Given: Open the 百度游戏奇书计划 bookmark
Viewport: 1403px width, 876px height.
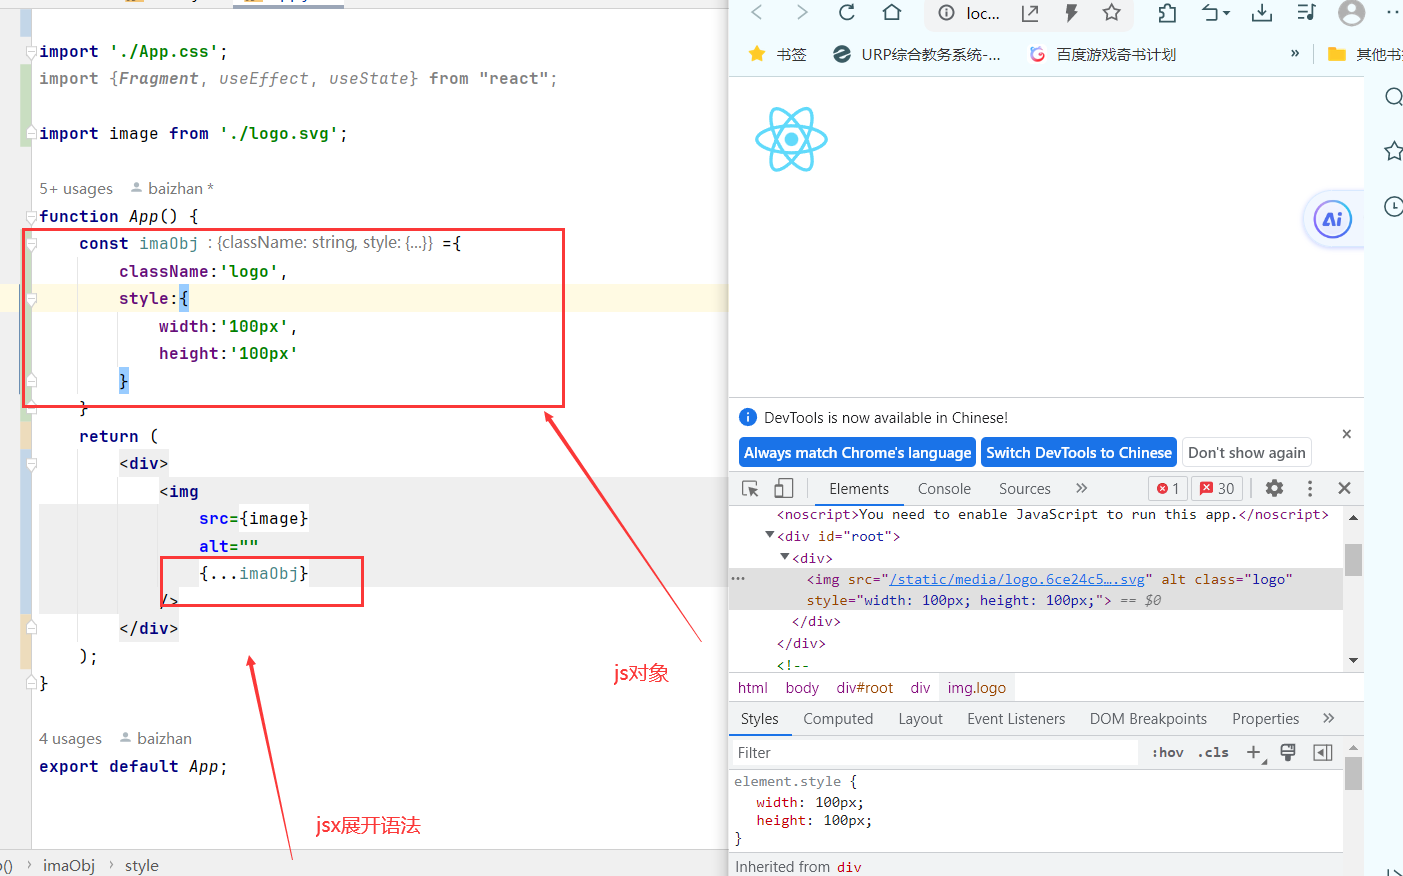Looking at the screenshot, I should pyautogui.click(x=1103, y=54).
